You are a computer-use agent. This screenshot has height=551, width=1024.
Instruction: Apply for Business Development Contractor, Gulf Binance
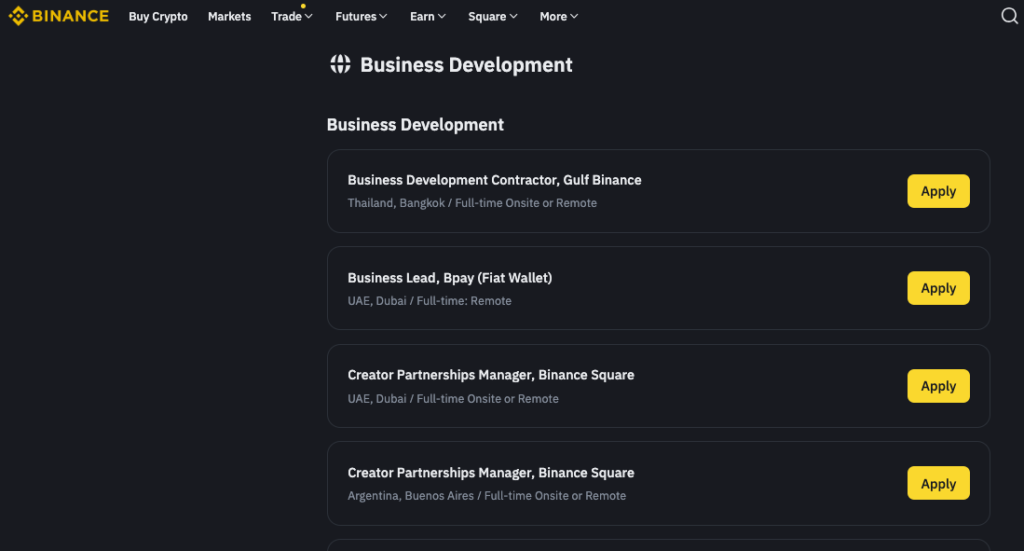point(938,191)
